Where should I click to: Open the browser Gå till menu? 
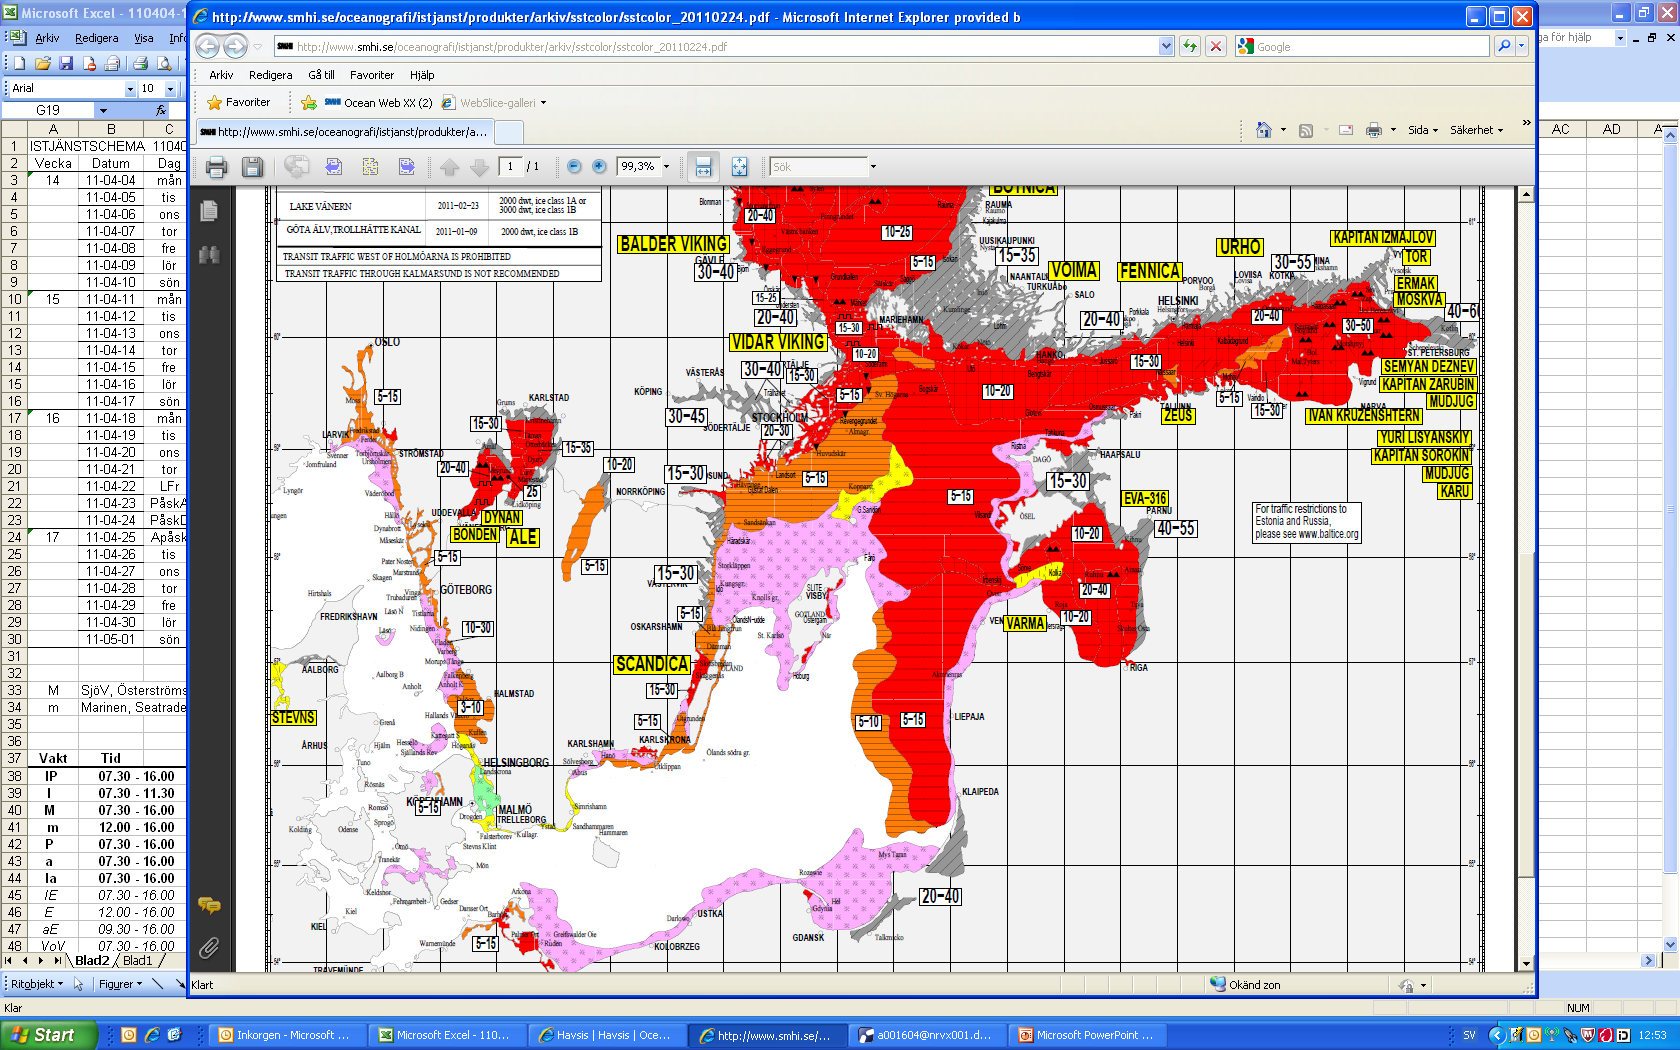click(x=321, y=75)
